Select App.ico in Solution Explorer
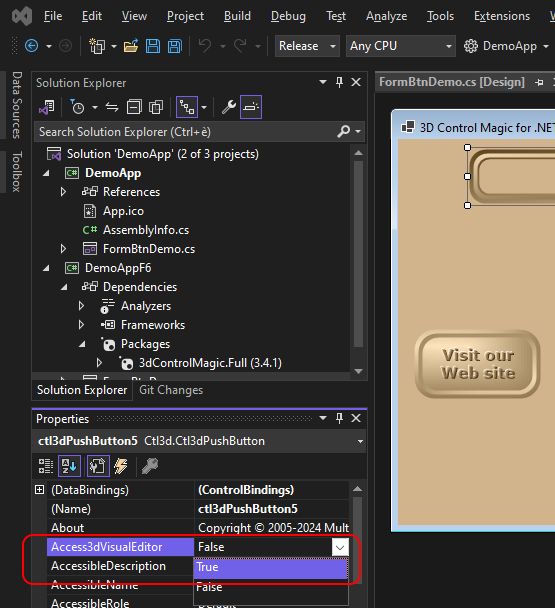This screenshot has height=608, width=555. click(123, 211)
